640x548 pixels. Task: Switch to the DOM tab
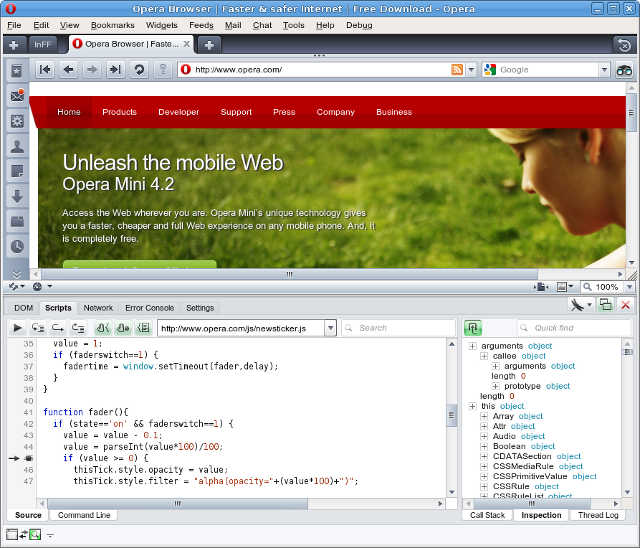tap(24, 308)
